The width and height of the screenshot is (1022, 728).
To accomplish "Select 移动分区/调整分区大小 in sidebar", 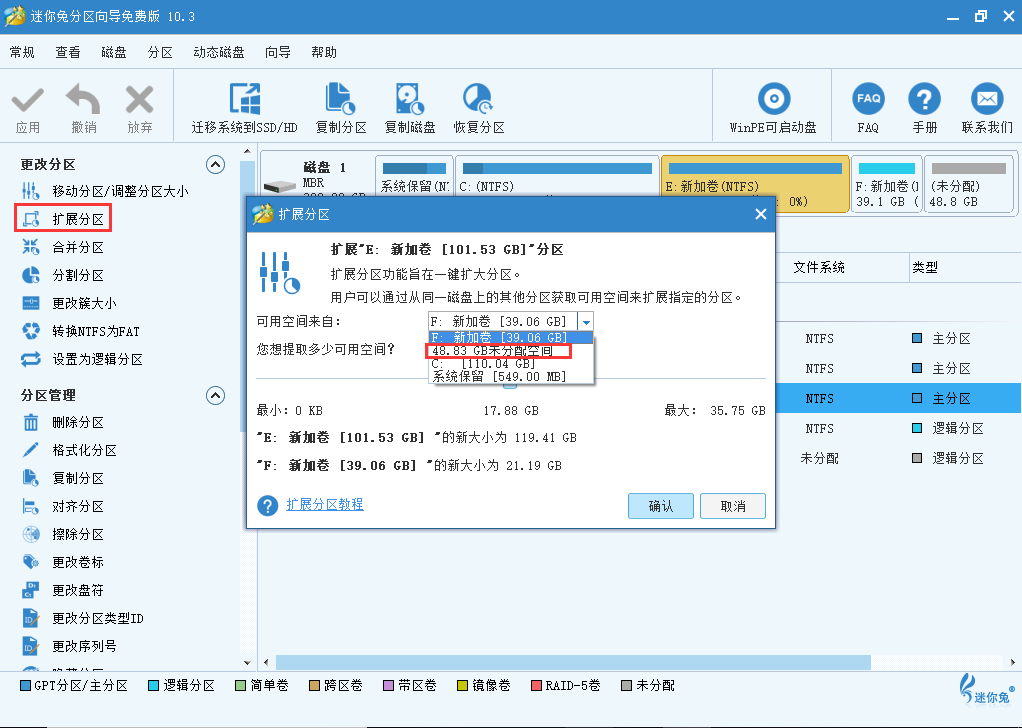I will (104, 191).
